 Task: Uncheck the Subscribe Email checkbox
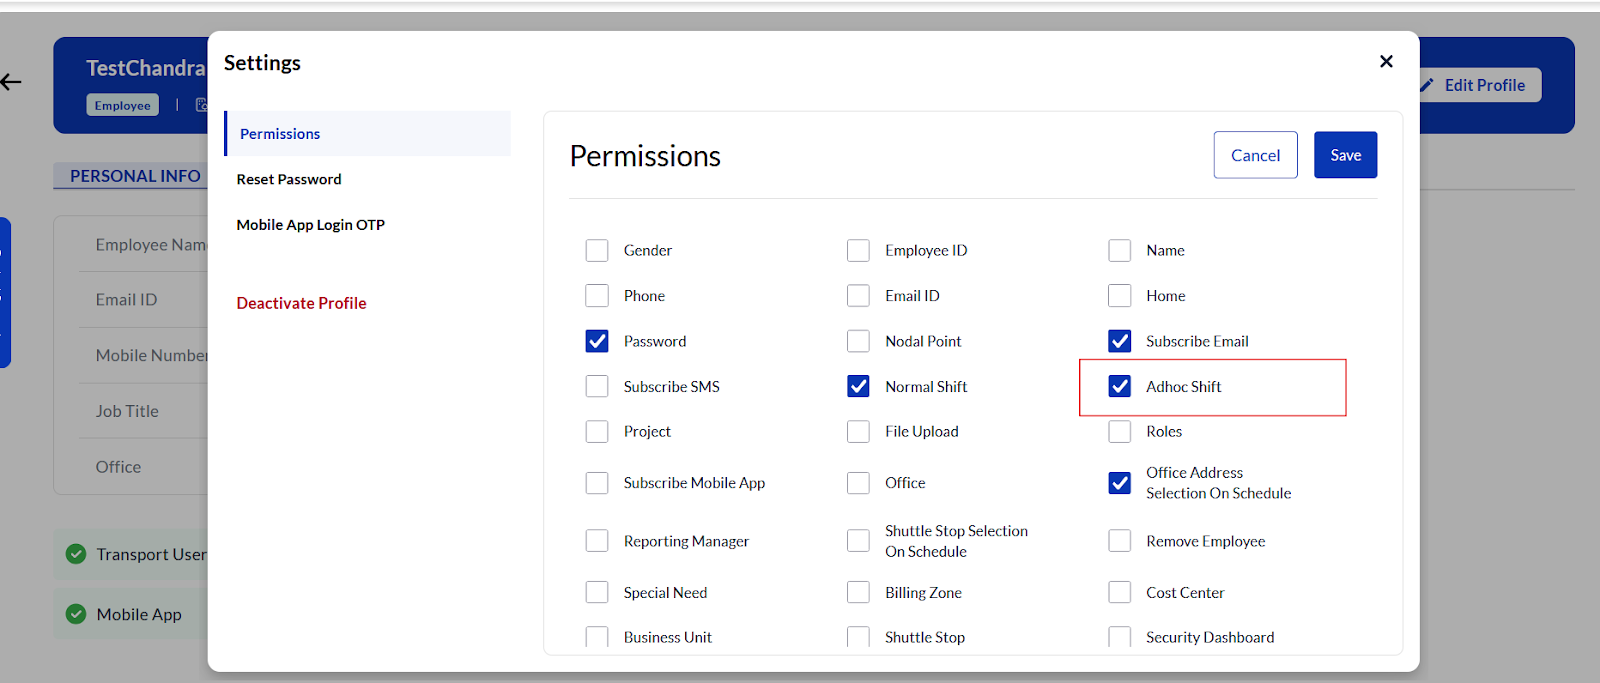(x=1120, y=341)
